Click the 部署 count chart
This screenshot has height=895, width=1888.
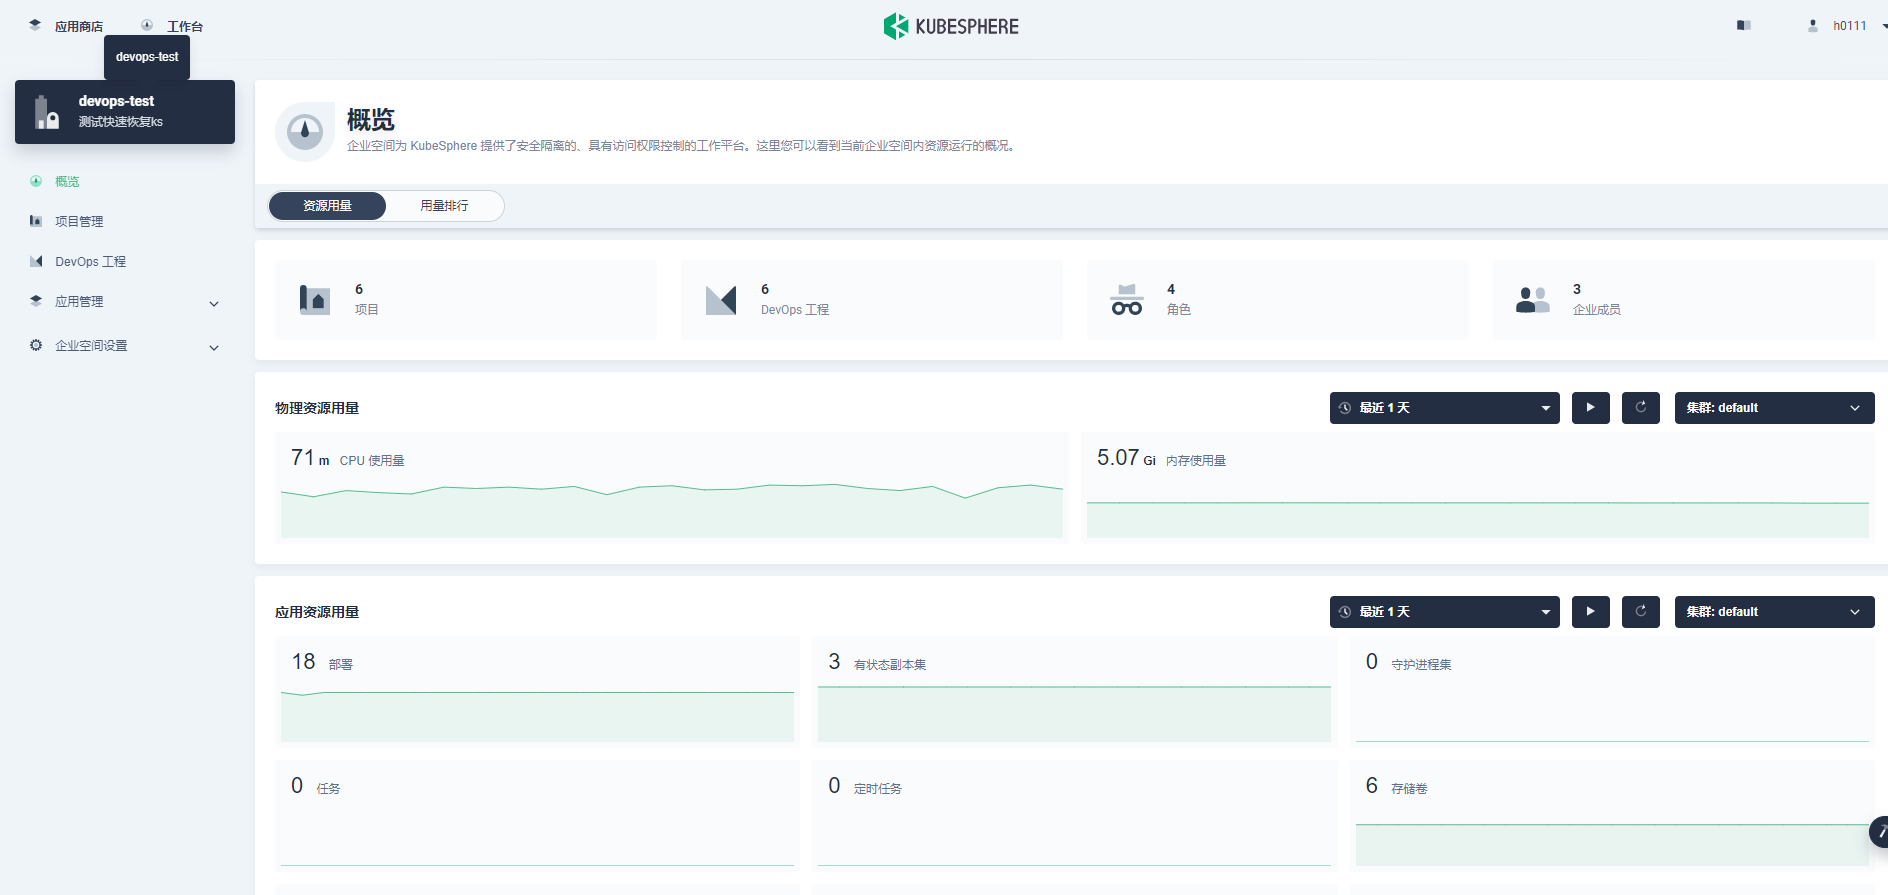(537, 716)
